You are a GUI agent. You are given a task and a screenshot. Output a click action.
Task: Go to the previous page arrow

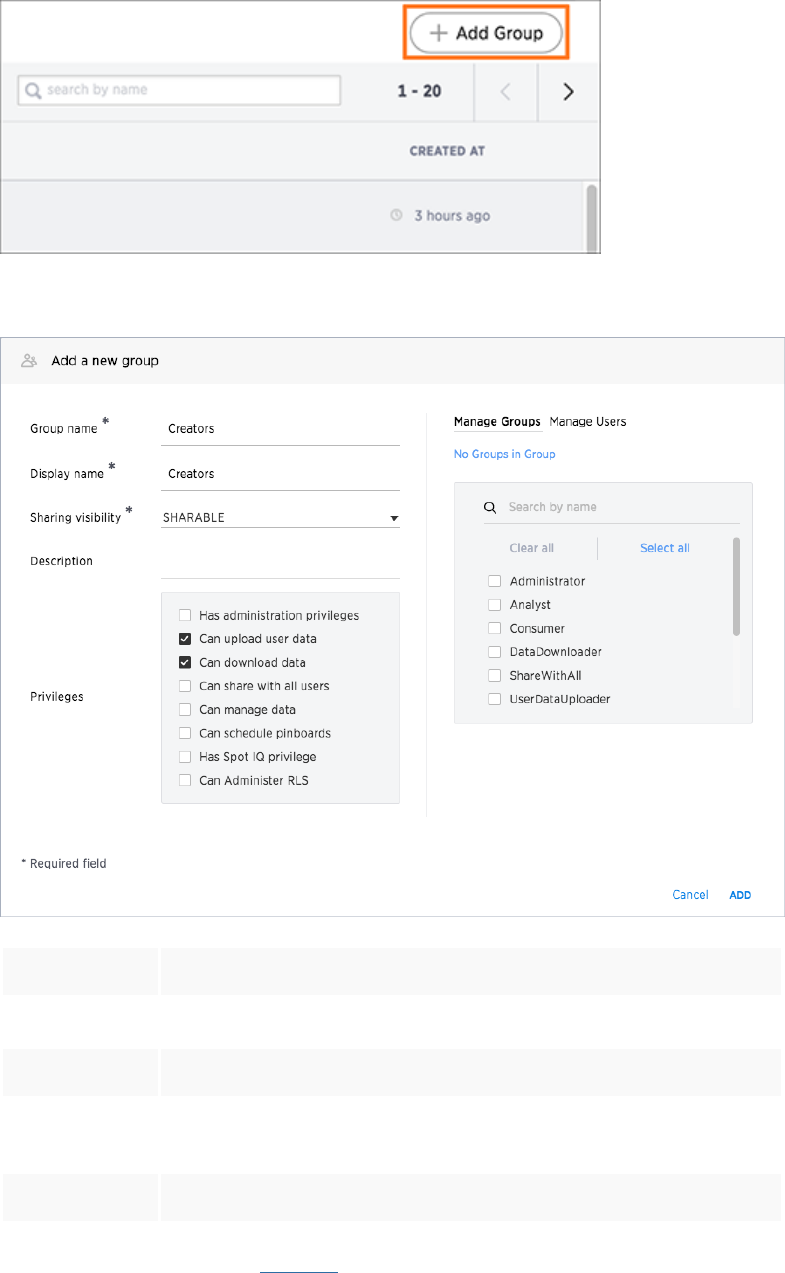(506, 91)
